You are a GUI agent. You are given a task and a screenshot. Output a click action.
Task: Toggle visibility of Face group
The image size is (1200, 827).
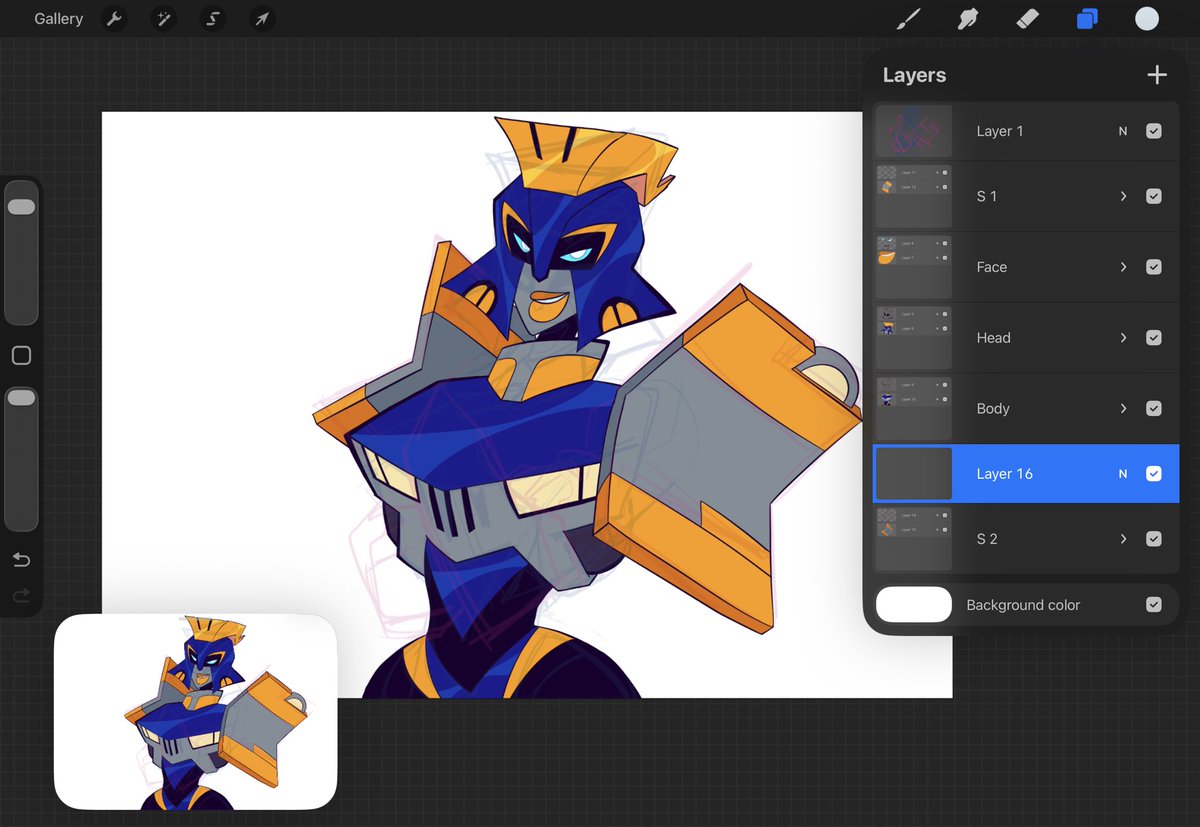pyautogui.click(x=1154, y=267)
